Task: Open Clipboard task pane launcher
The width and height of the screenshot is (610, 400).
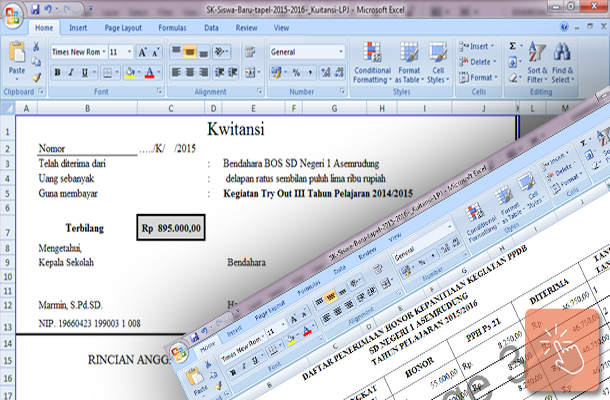Action: (x=41, y=91)
